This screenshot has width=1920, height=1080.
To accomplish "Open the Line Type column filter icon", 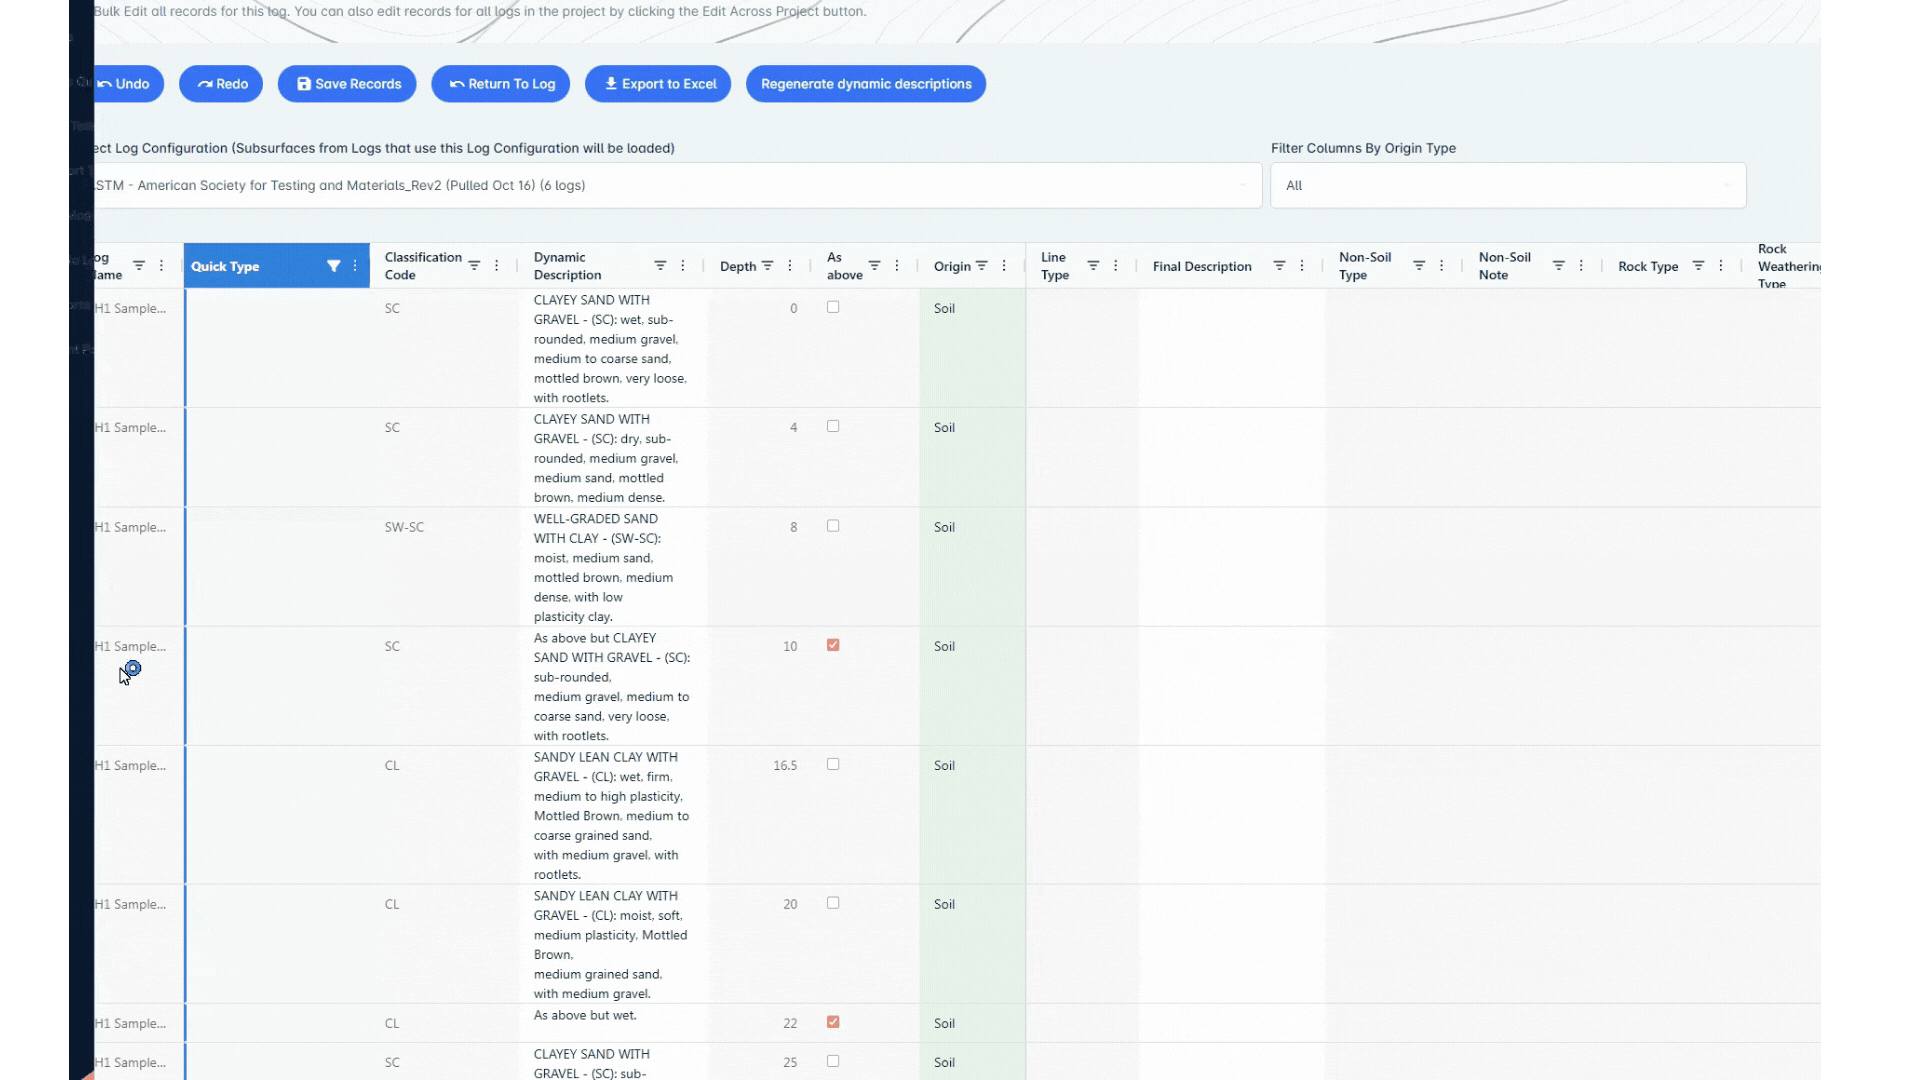I will click(x=1092, y=265).
